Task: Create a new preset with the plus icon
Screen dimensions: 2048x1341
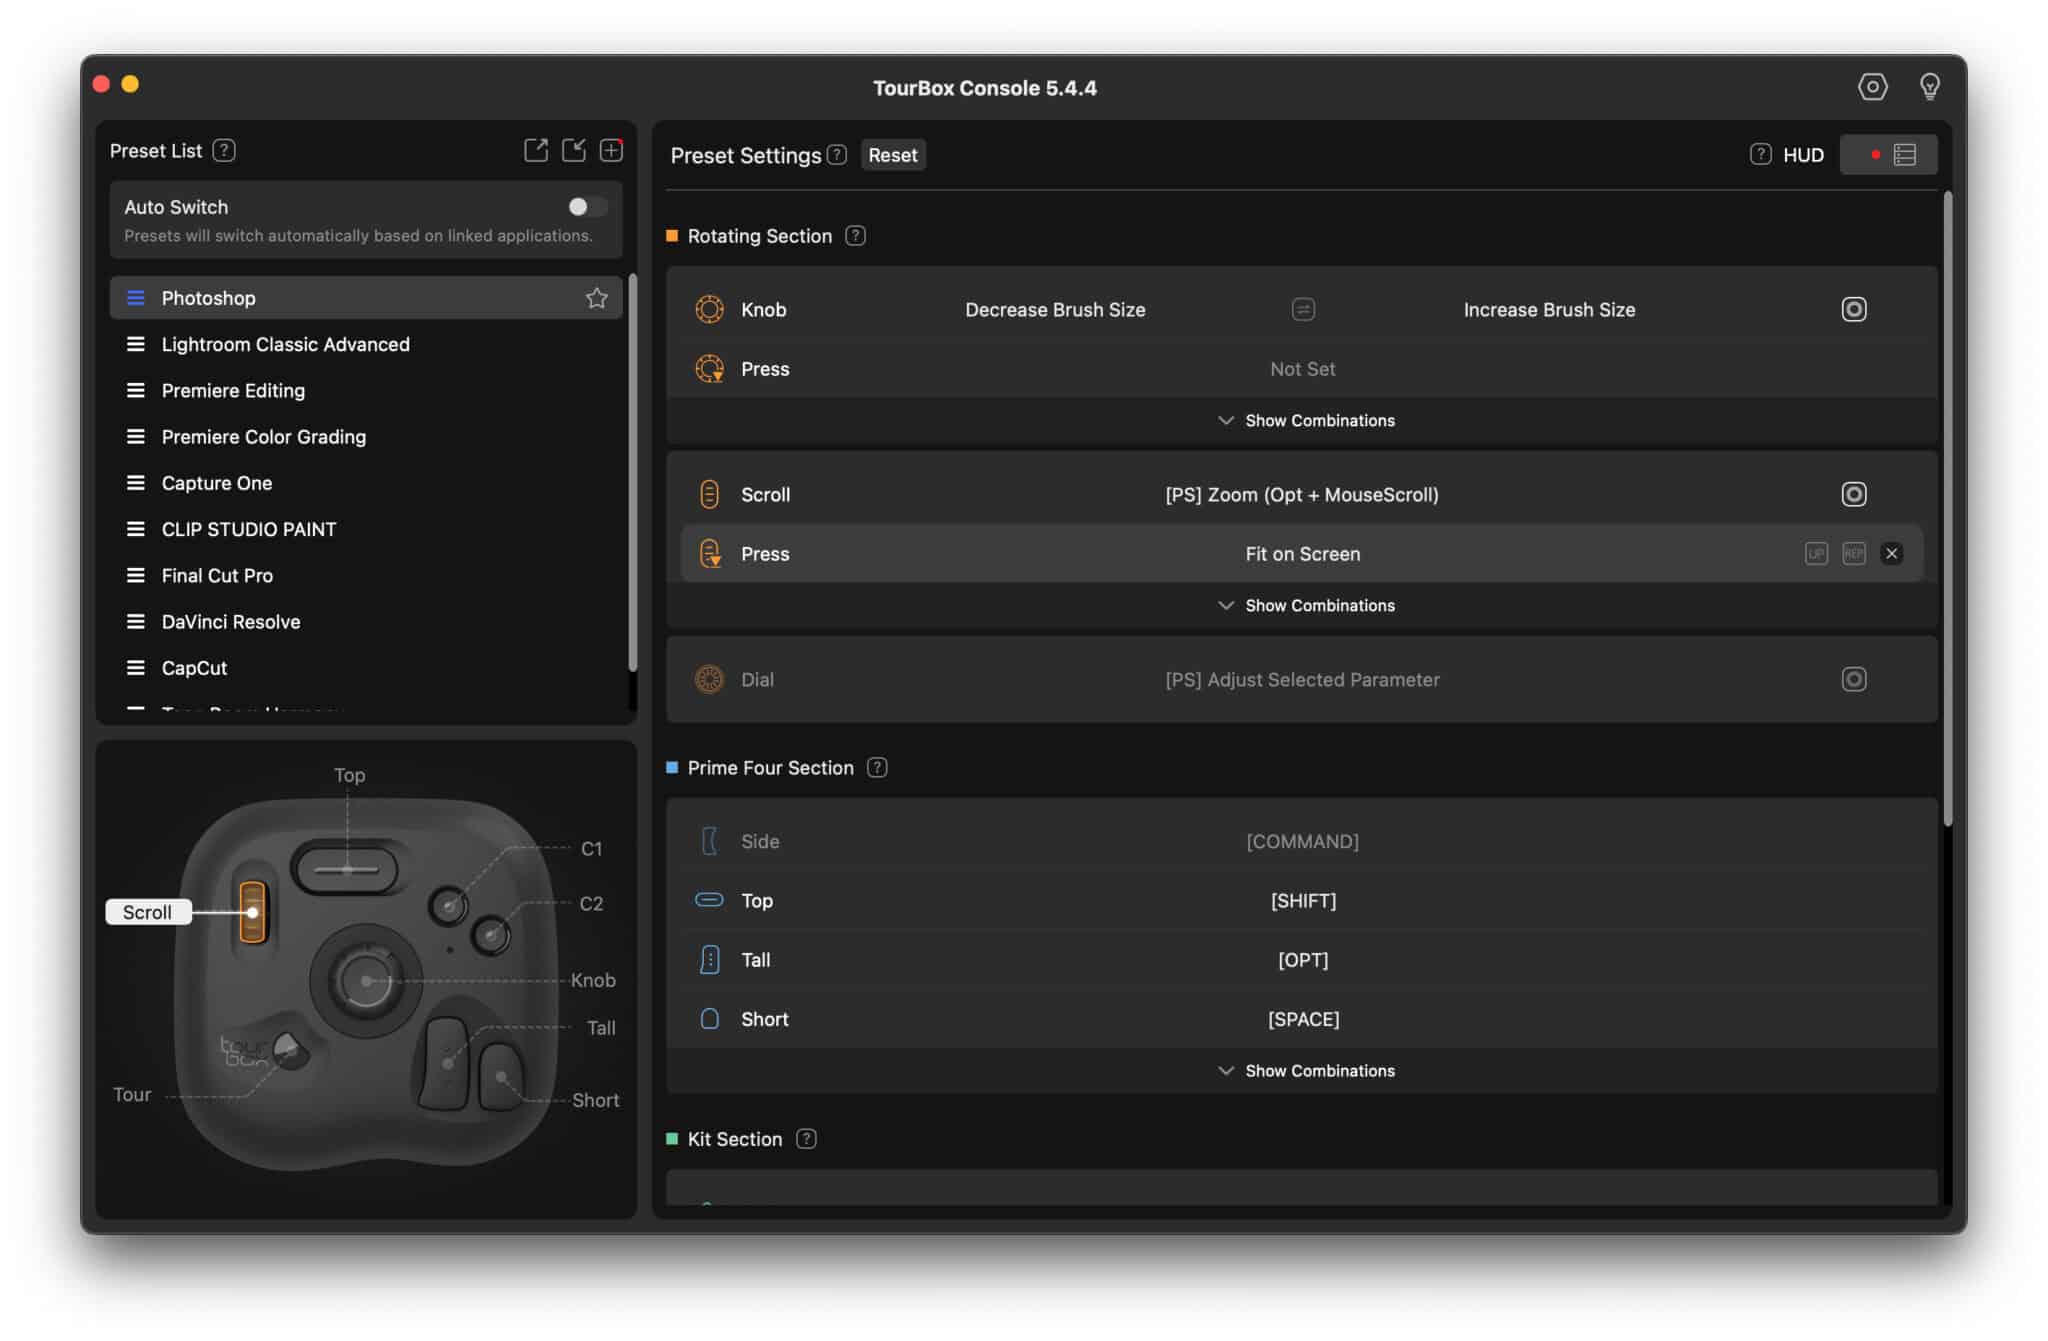Action: (611, 150)
